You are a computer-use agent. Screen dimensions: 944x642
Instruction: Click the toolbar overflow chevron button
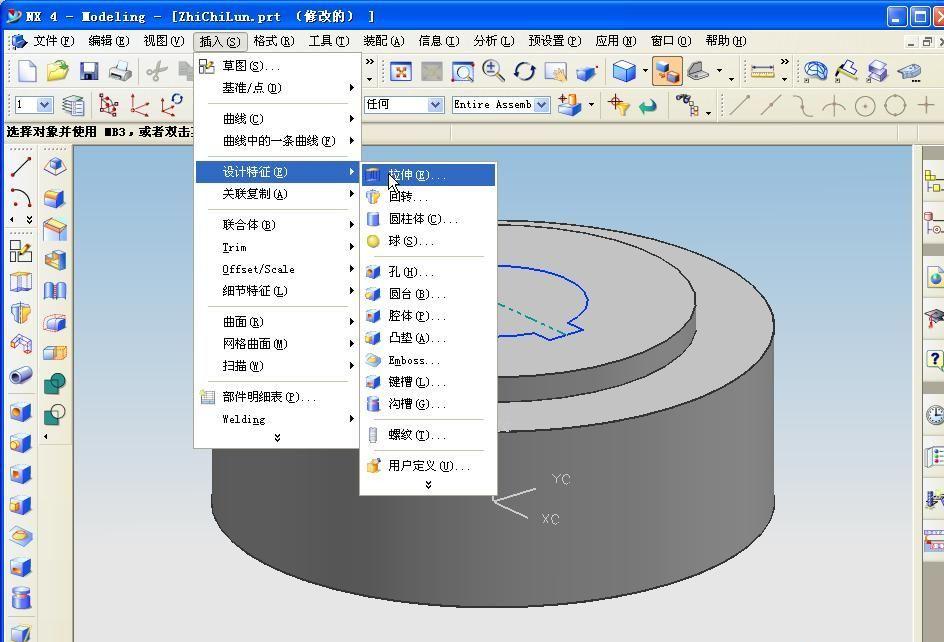click(x=784, y=61)
